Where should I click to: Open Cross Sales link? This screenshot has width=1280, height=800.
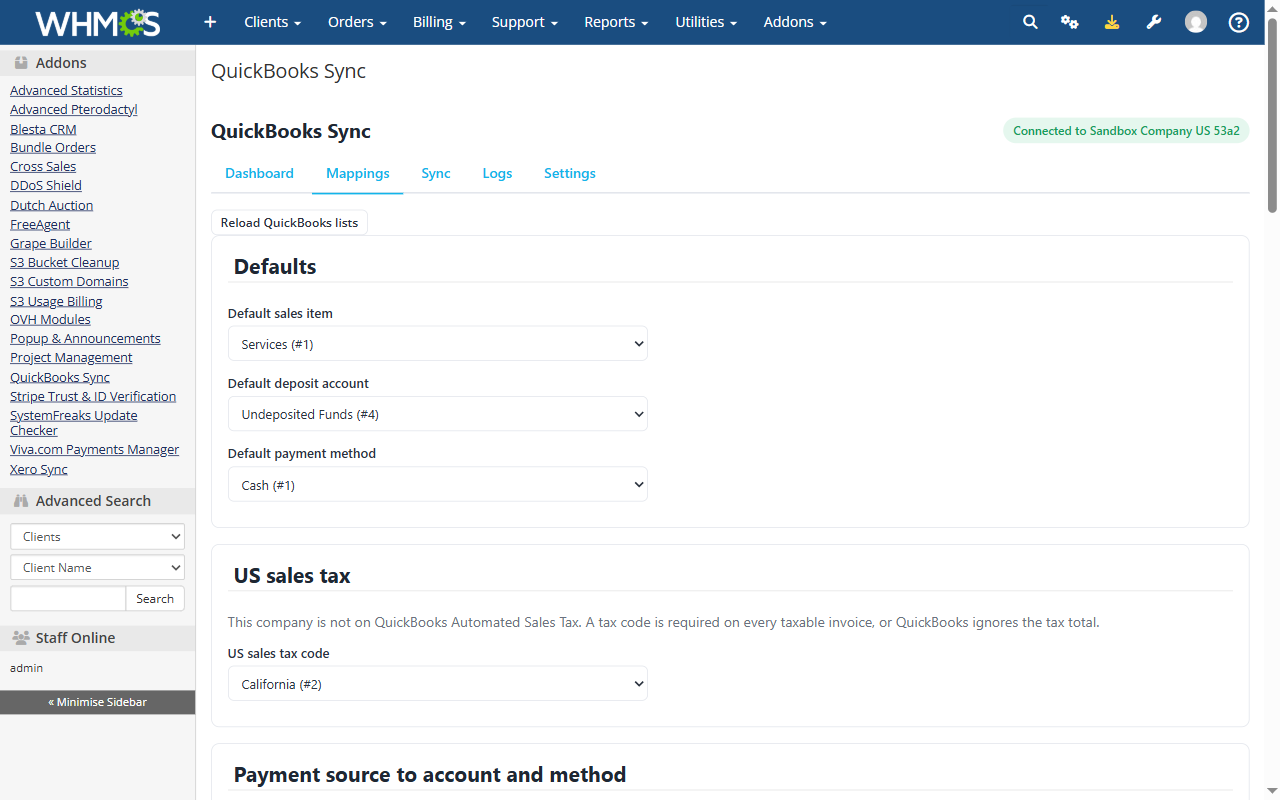43,166
